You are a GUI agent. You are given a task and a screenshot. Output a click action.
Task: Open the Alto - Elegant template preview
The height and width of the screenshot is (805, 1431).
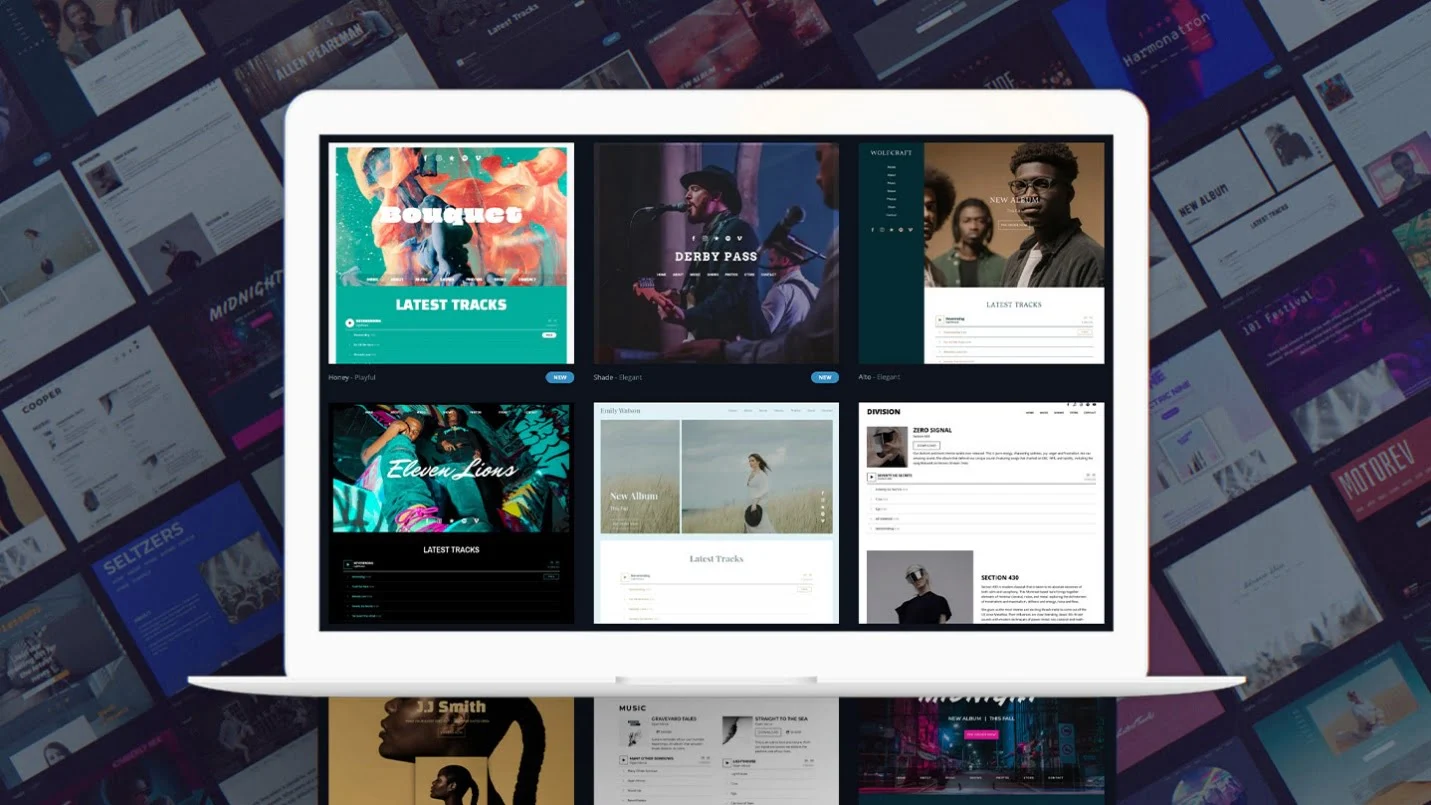pos(981,253)
